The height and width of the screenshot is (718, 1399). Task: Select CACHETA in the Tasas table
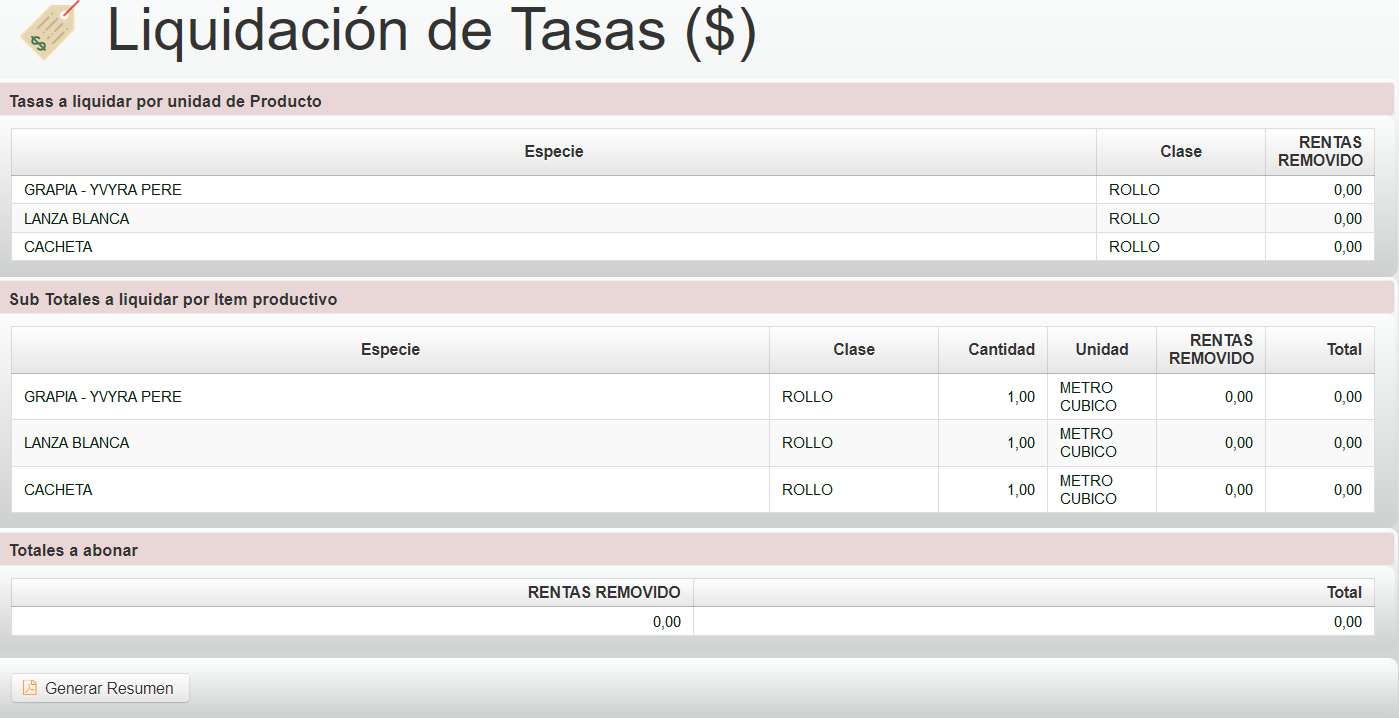[x=58, y=247]
